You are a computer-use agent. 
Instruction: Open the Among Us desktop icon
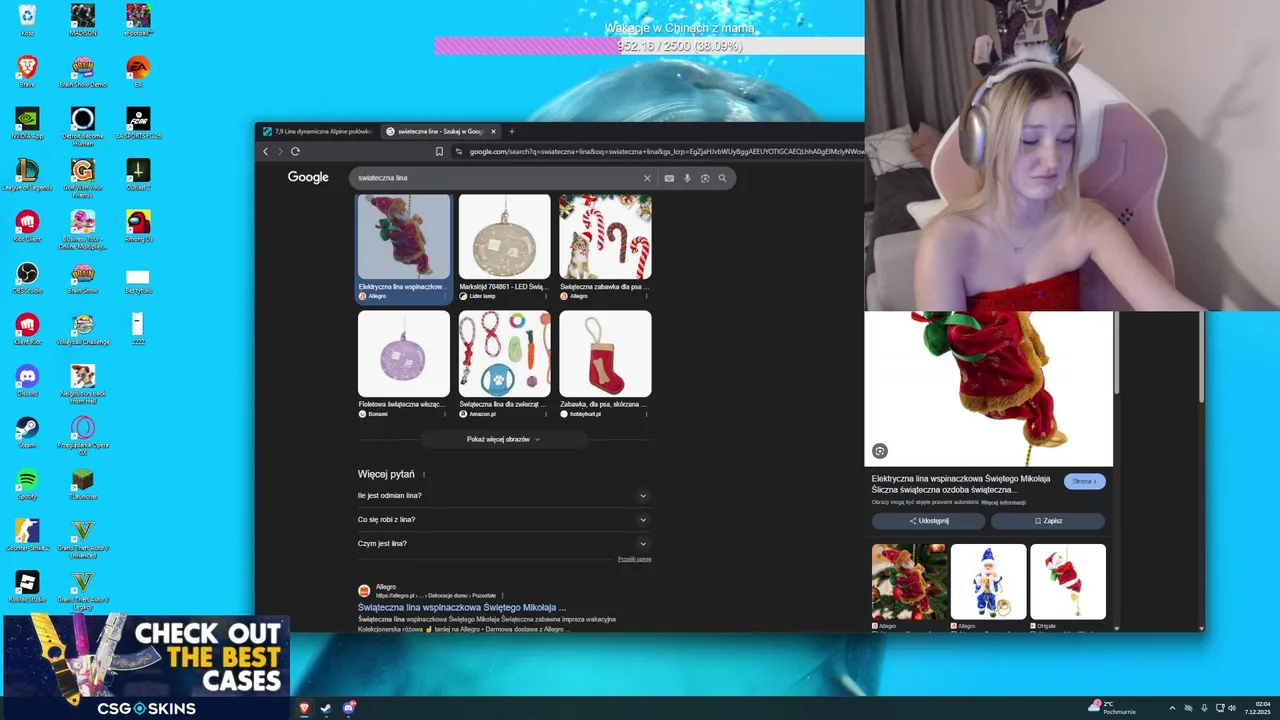click(138, 225)
